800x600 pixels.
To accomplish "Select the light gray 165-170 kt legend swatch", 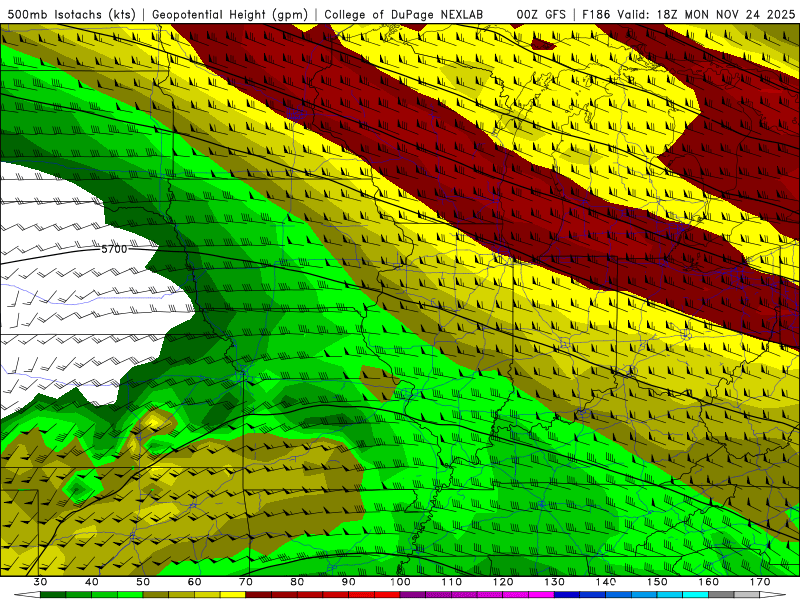I will (747, 595).
